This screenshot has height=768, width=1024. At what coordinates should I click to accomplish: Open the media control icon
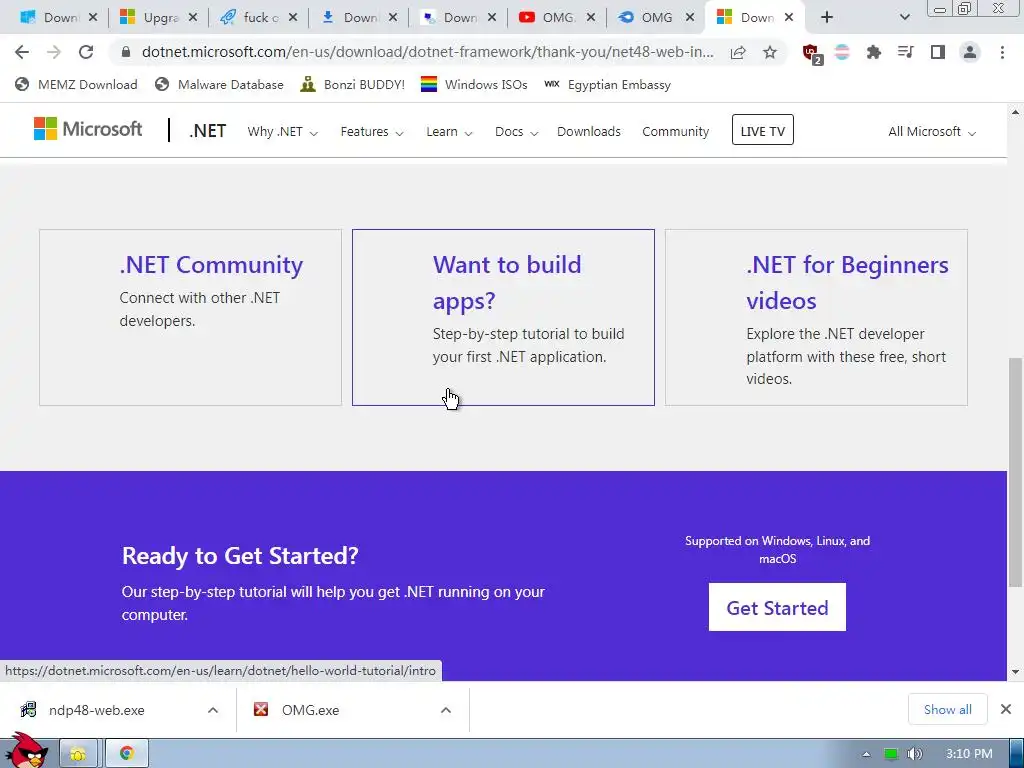point(905,52)
